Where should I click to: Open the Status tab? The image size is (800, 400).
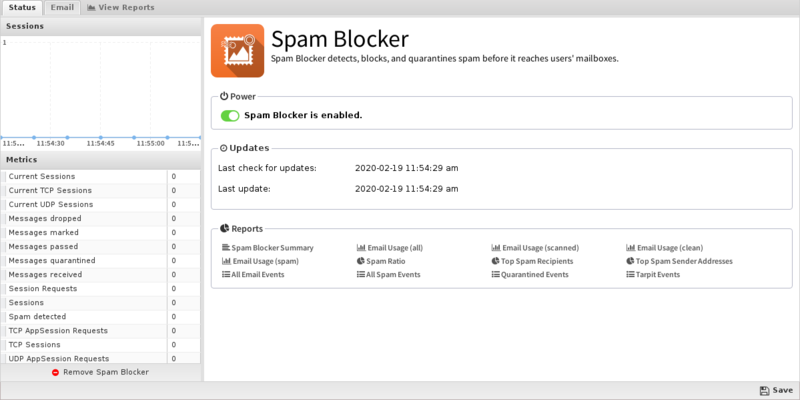(22, 7)
